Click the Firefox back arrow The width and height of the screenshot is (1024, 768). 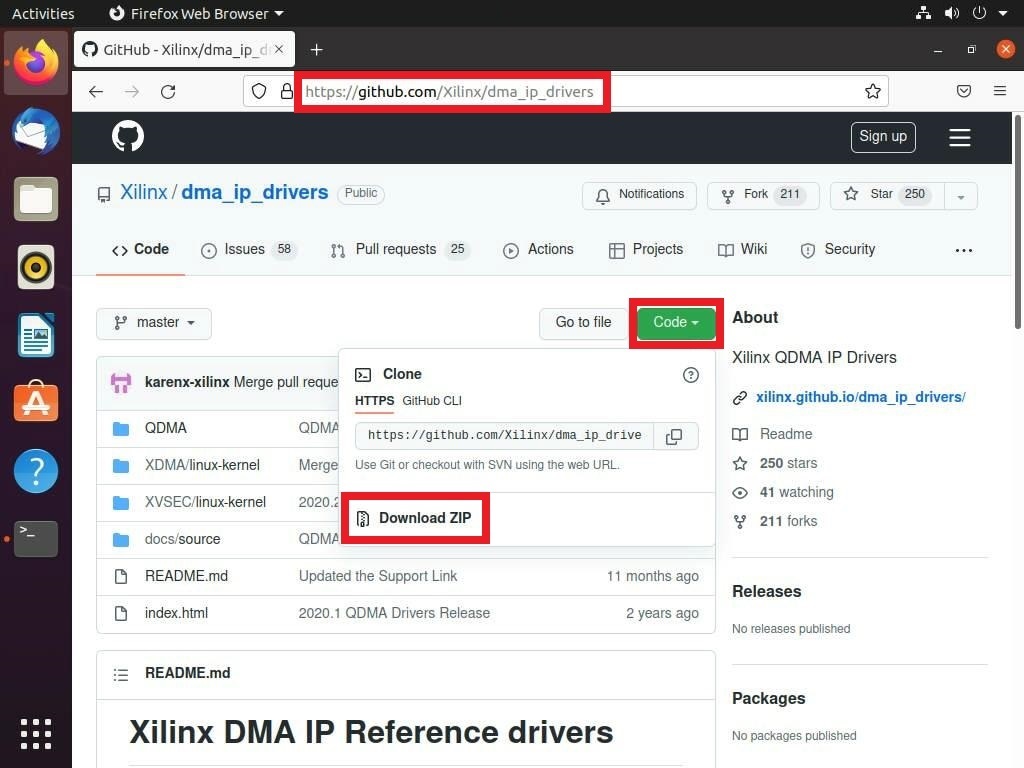96,91
